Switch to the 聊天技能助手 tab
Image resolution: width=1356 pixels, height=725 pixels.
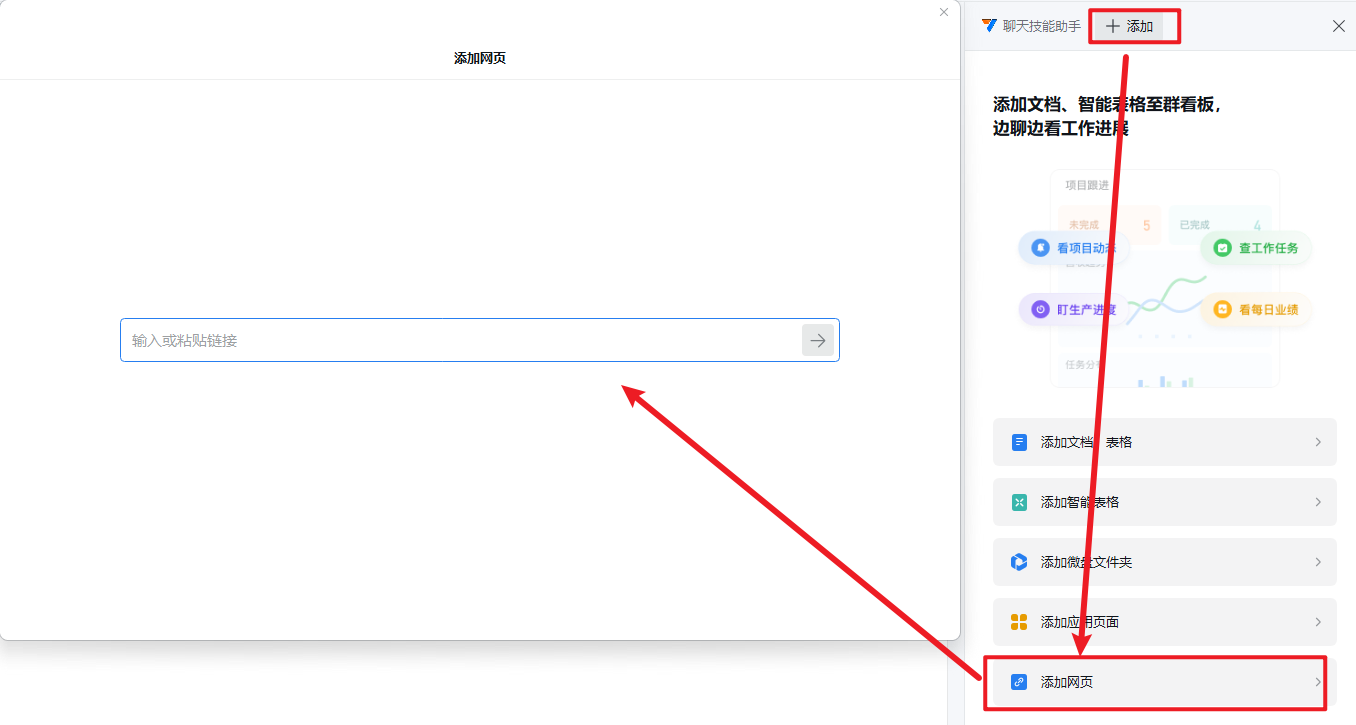1031,26
